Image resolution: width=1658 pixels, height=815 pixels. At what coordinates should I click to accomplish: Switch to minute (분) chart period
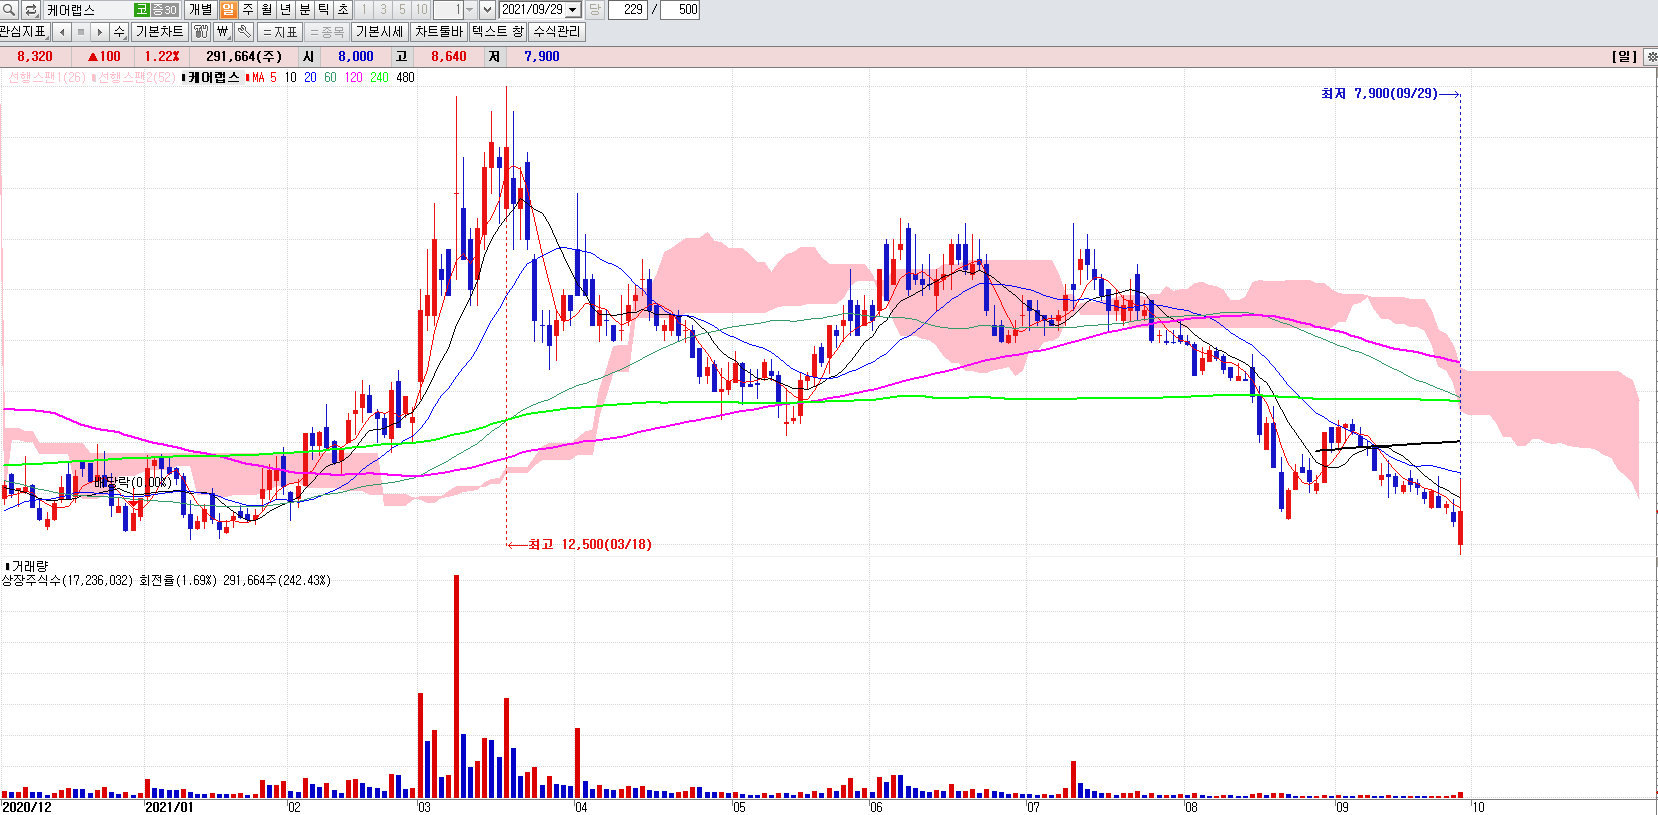[305, 10]
